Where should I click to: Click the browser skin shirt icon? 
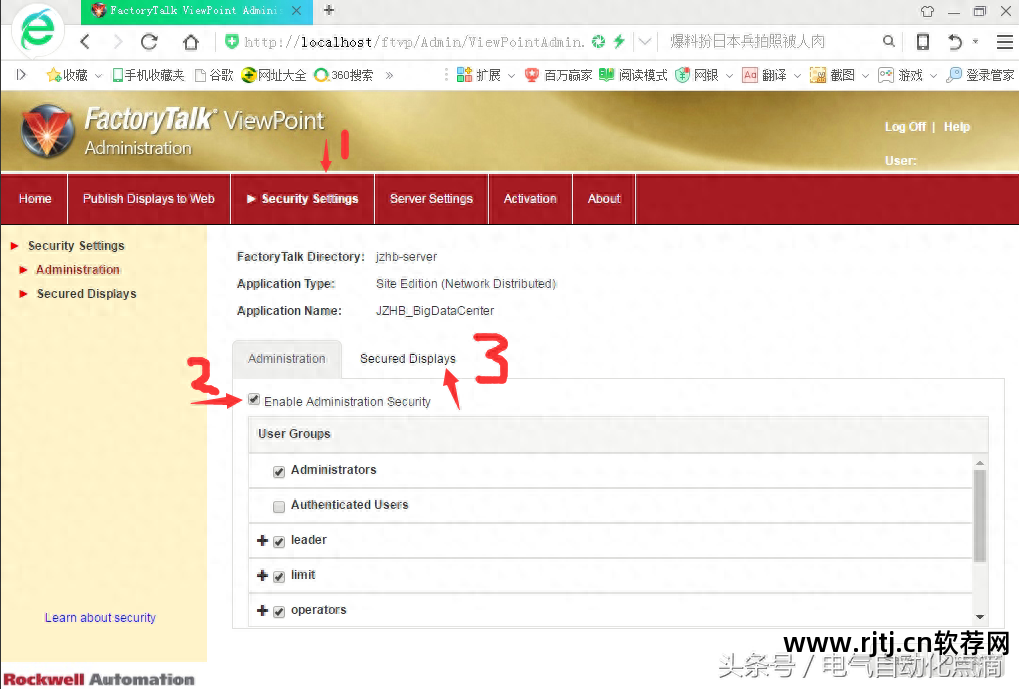pos(927,11)
